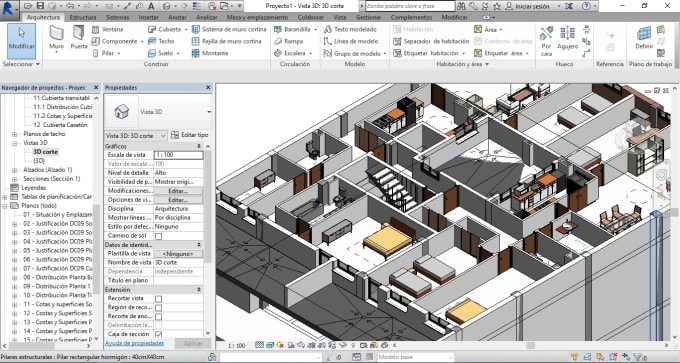This screenshot has height=363, width=680.
Task: Click the text A tool in quick access
Action: (x=151, y=6)
